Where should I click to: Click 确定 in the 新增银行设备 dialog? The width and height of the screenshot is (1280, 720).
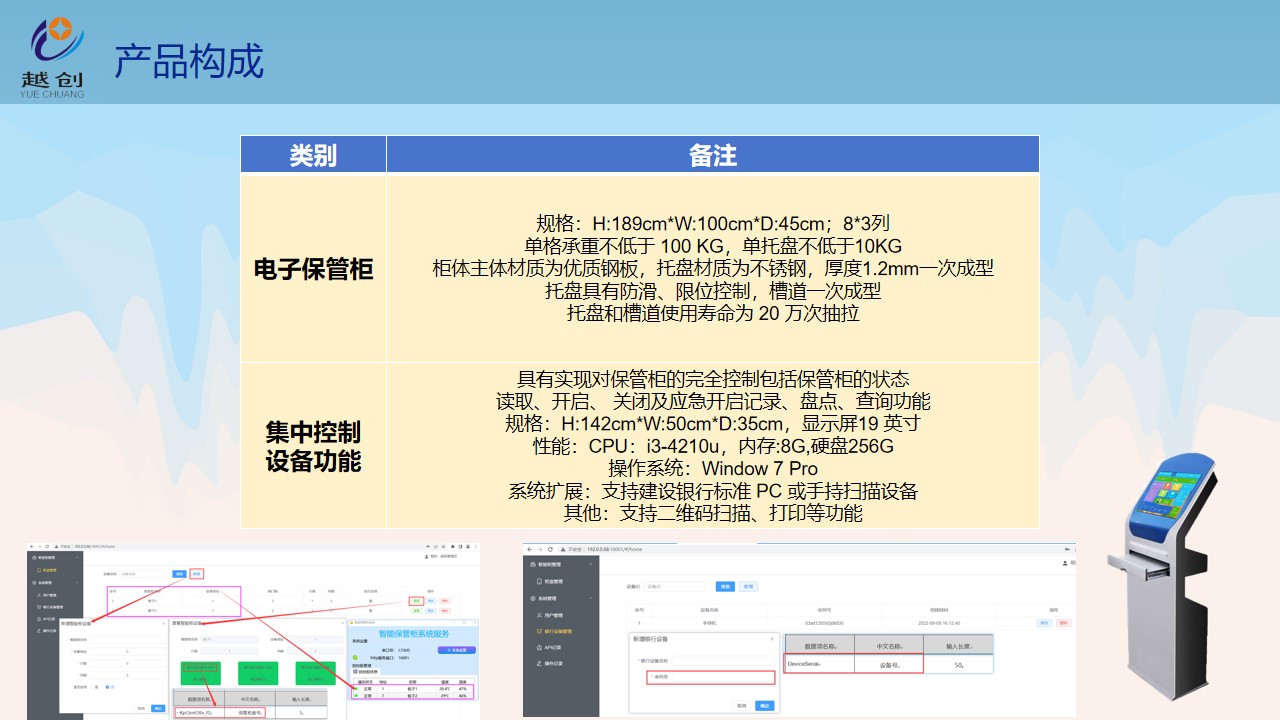(x=766, y=705)
